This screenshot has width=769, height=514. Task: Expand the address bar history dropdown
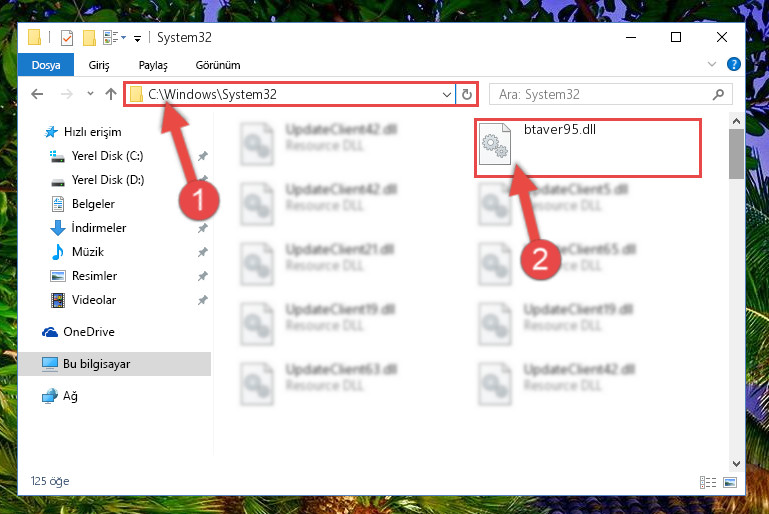(x=446, y=94)
